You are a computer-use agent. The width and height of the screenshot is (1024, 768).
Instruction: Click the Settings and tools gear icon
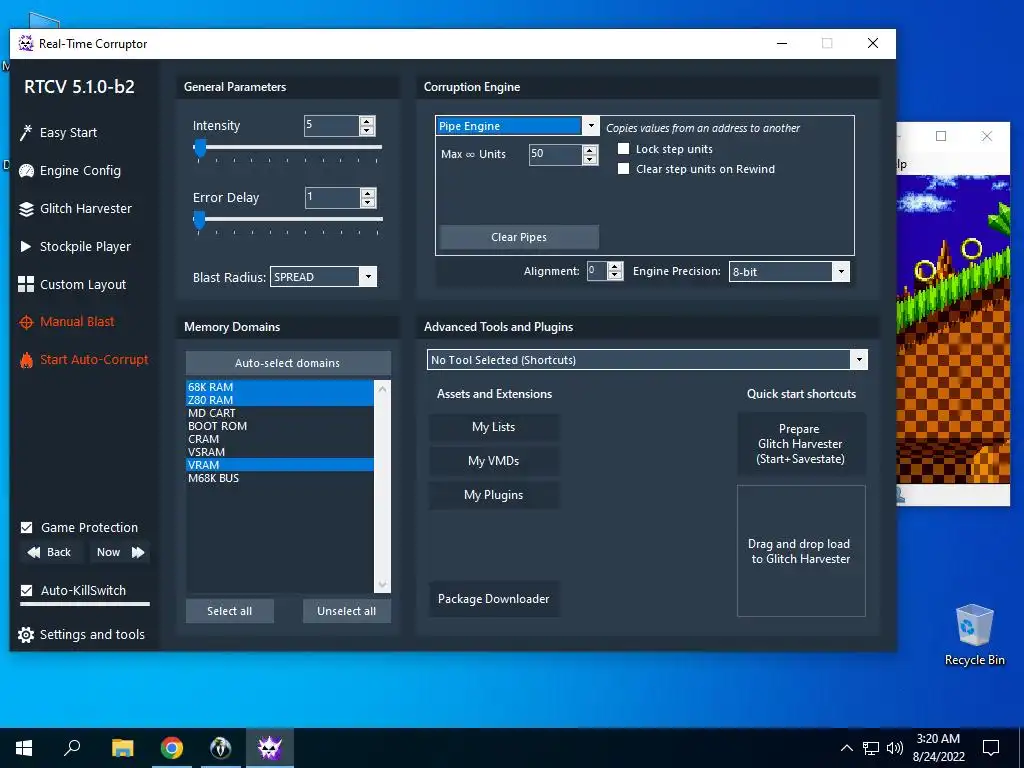click(25, 635)
